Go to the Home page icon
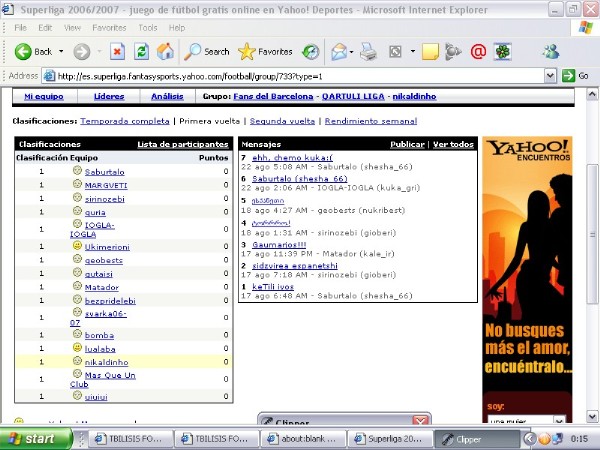 pyautogui.click(x=165, y=51)
